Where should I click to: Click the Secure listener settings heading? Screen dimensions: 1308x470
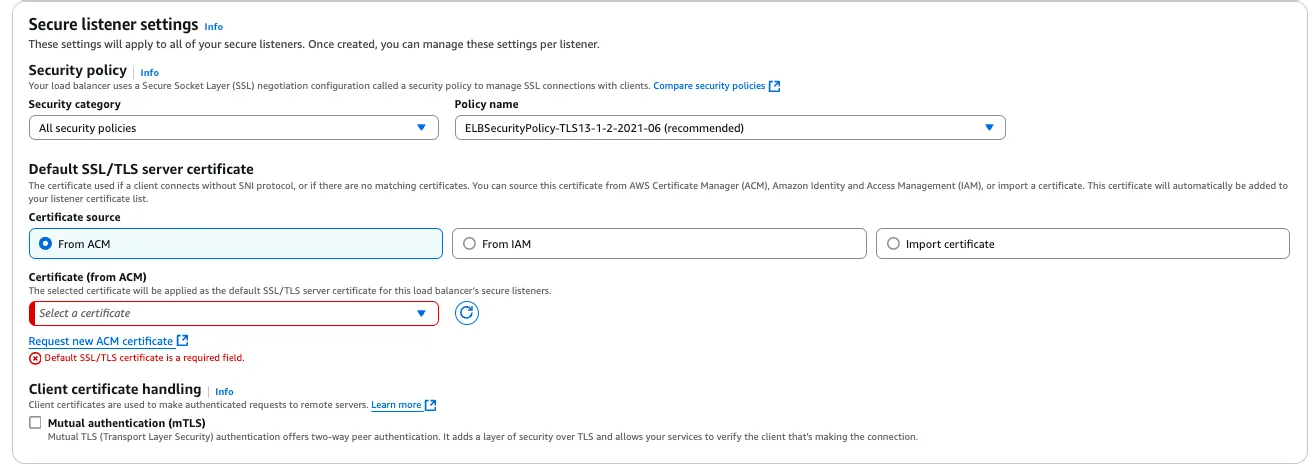coord(113,25)
